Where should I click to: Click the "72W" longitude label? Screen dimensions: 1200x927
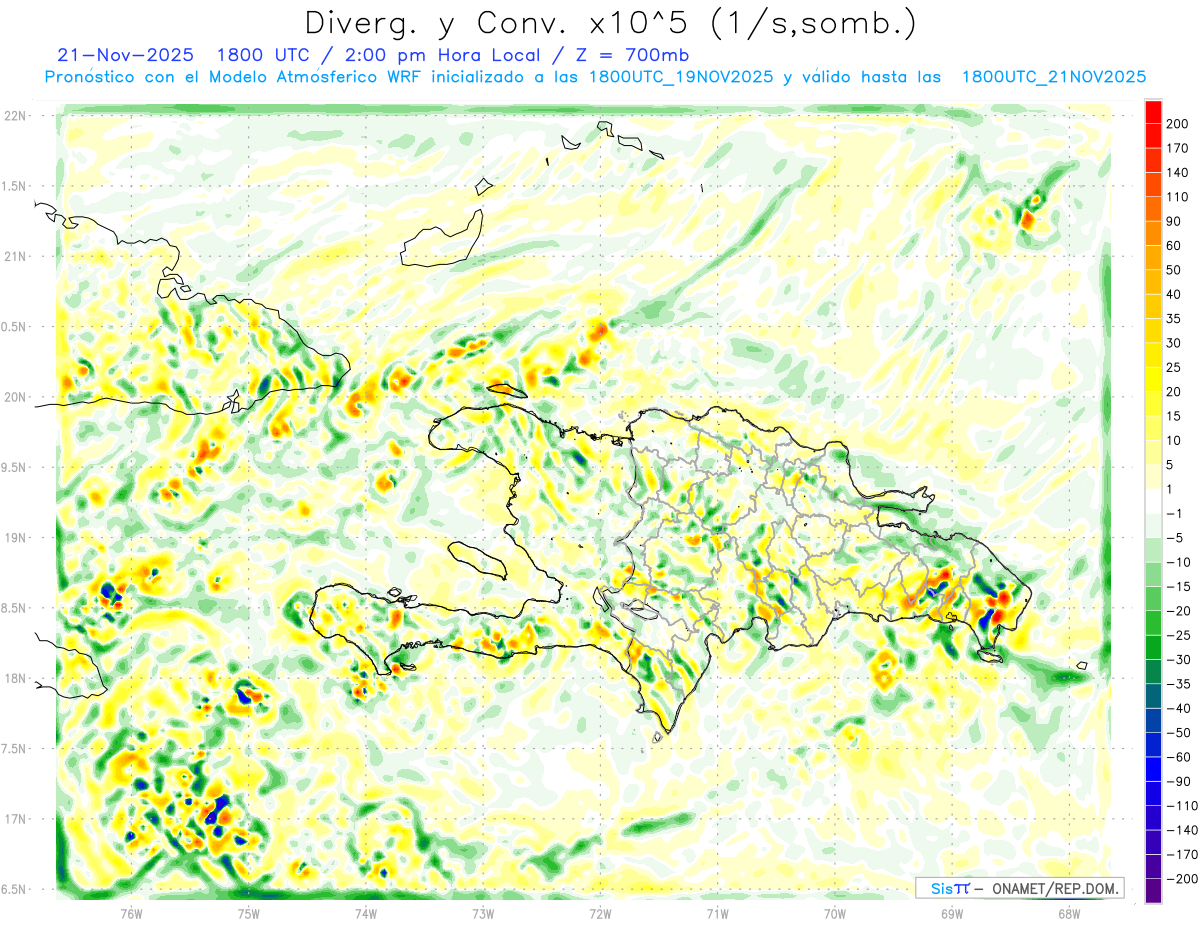tap(600, 914)
